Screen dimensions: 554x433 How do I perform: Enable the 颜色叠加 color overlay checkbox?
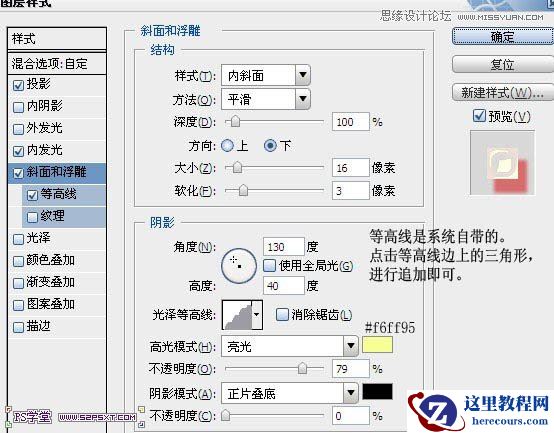(18, 261)
